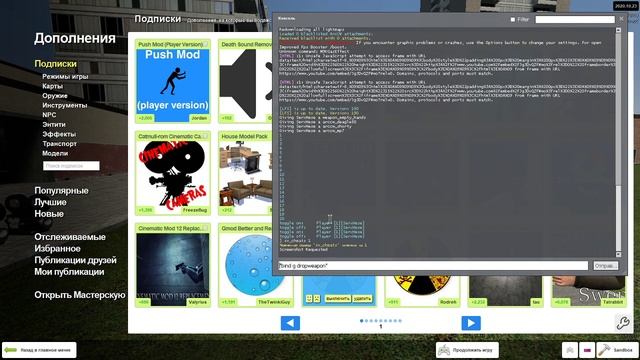Toggle the Filter checkbox in console
The image size is (640, 360).
click(x=513, y=19)
